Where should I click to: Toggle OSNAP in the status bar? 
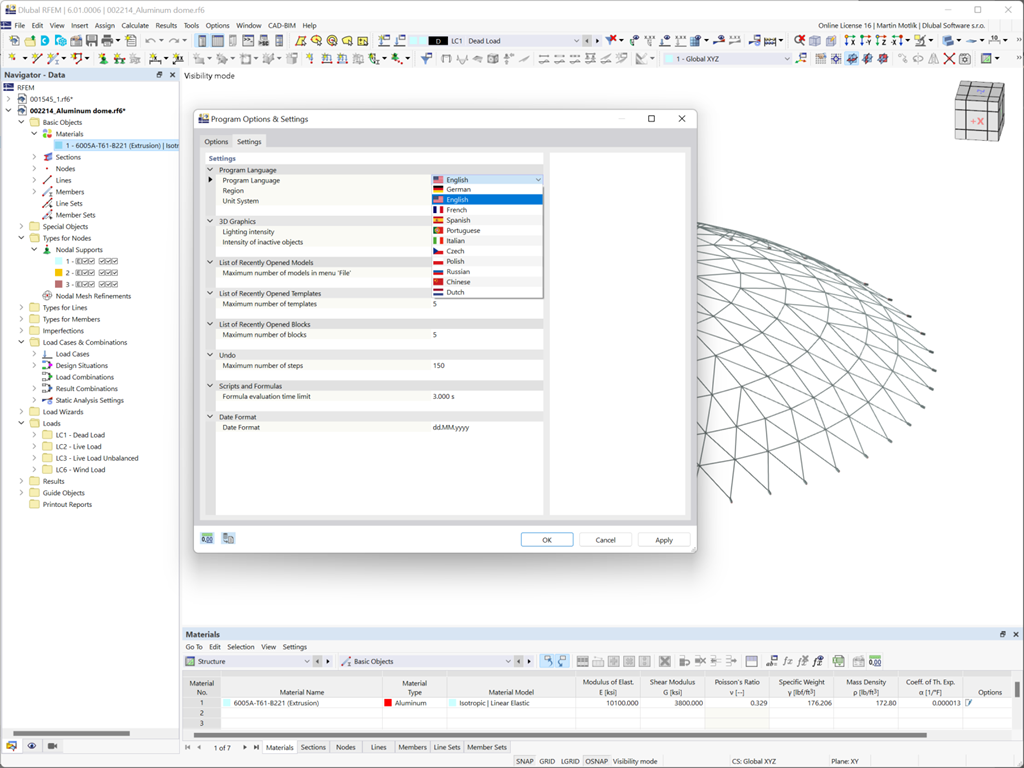(596, 761)
